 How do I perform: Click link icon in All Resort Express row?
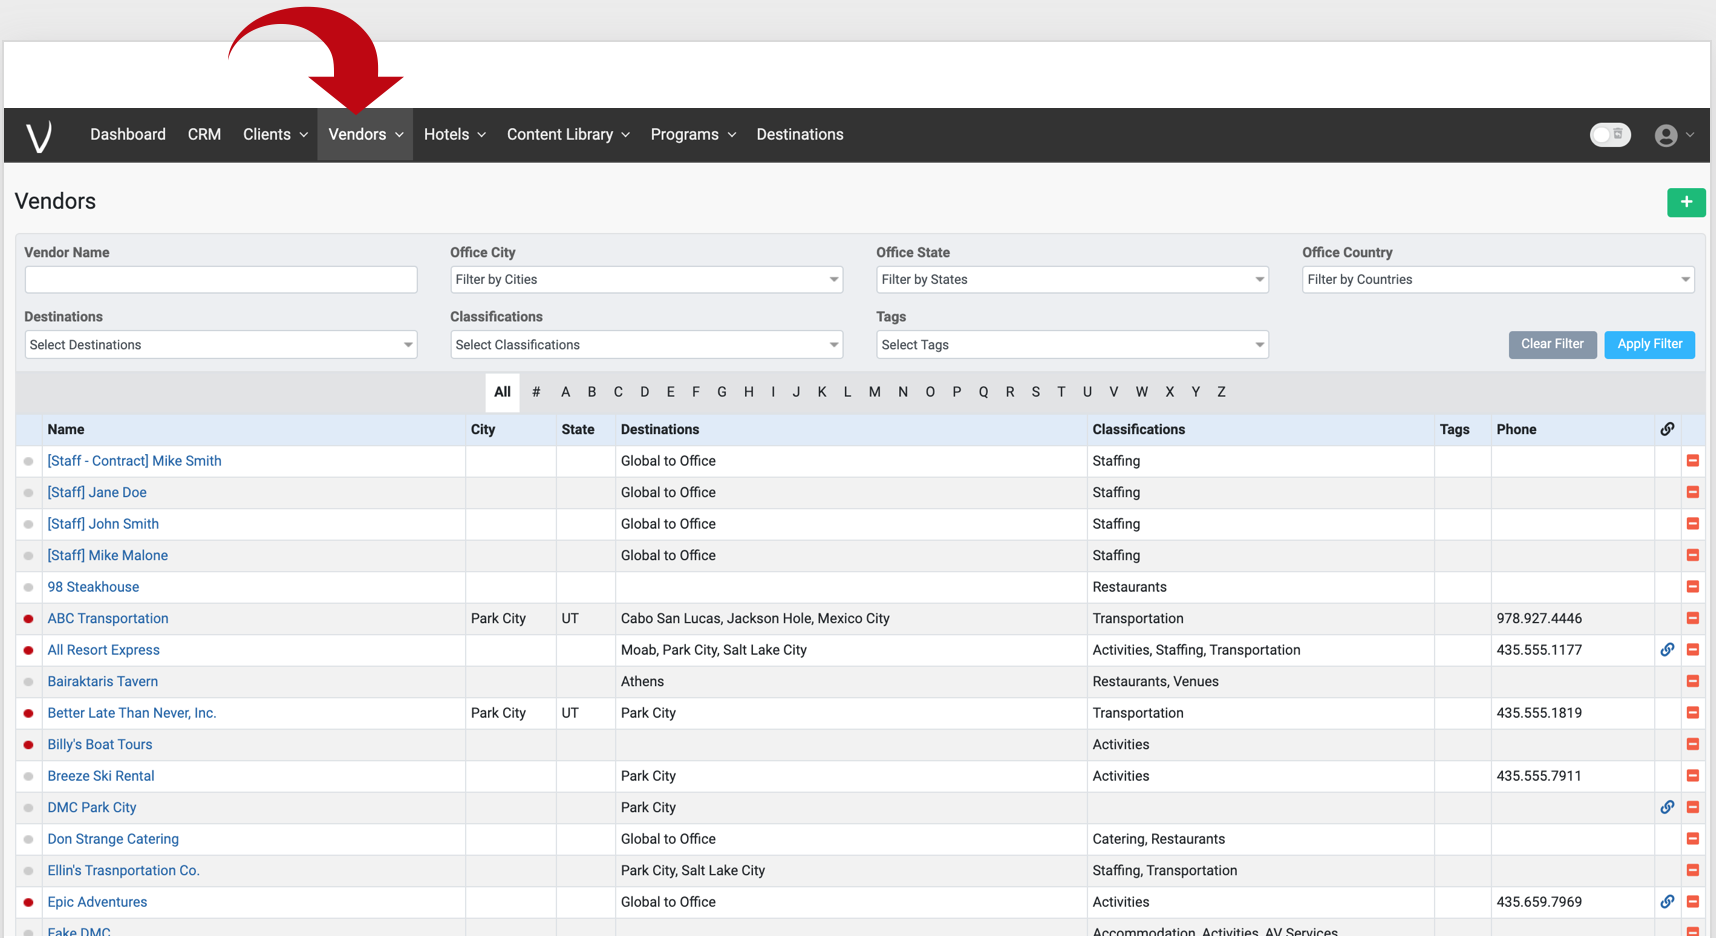[1667, 650]
